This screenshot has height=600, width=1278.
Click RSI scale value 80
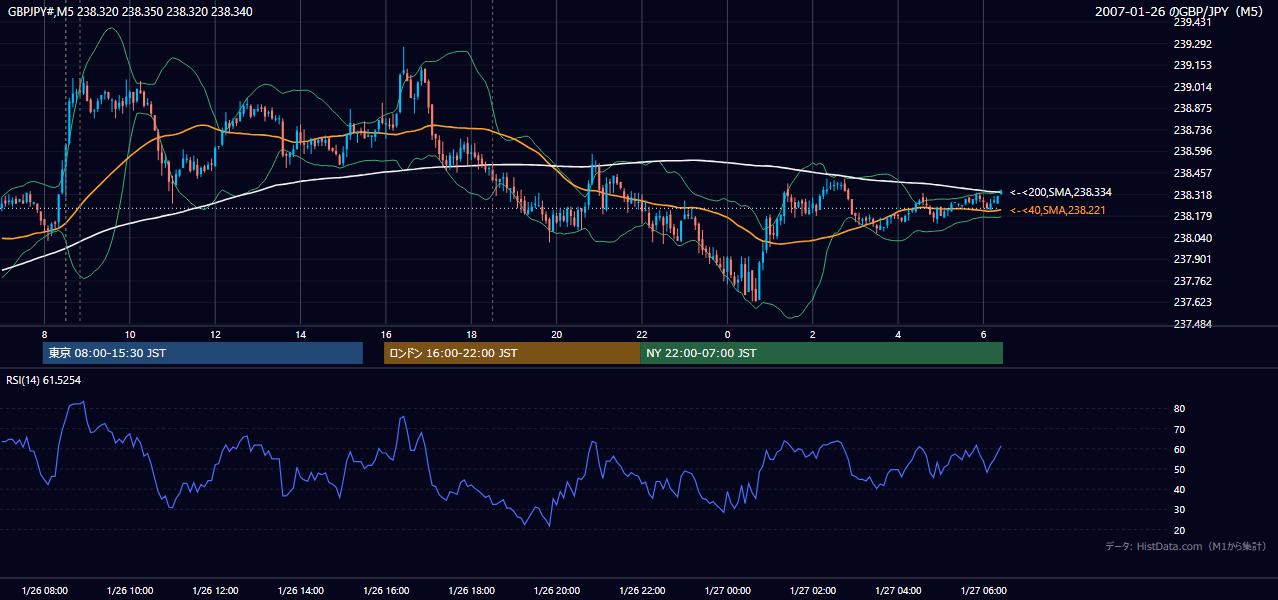coord(1180,409)
